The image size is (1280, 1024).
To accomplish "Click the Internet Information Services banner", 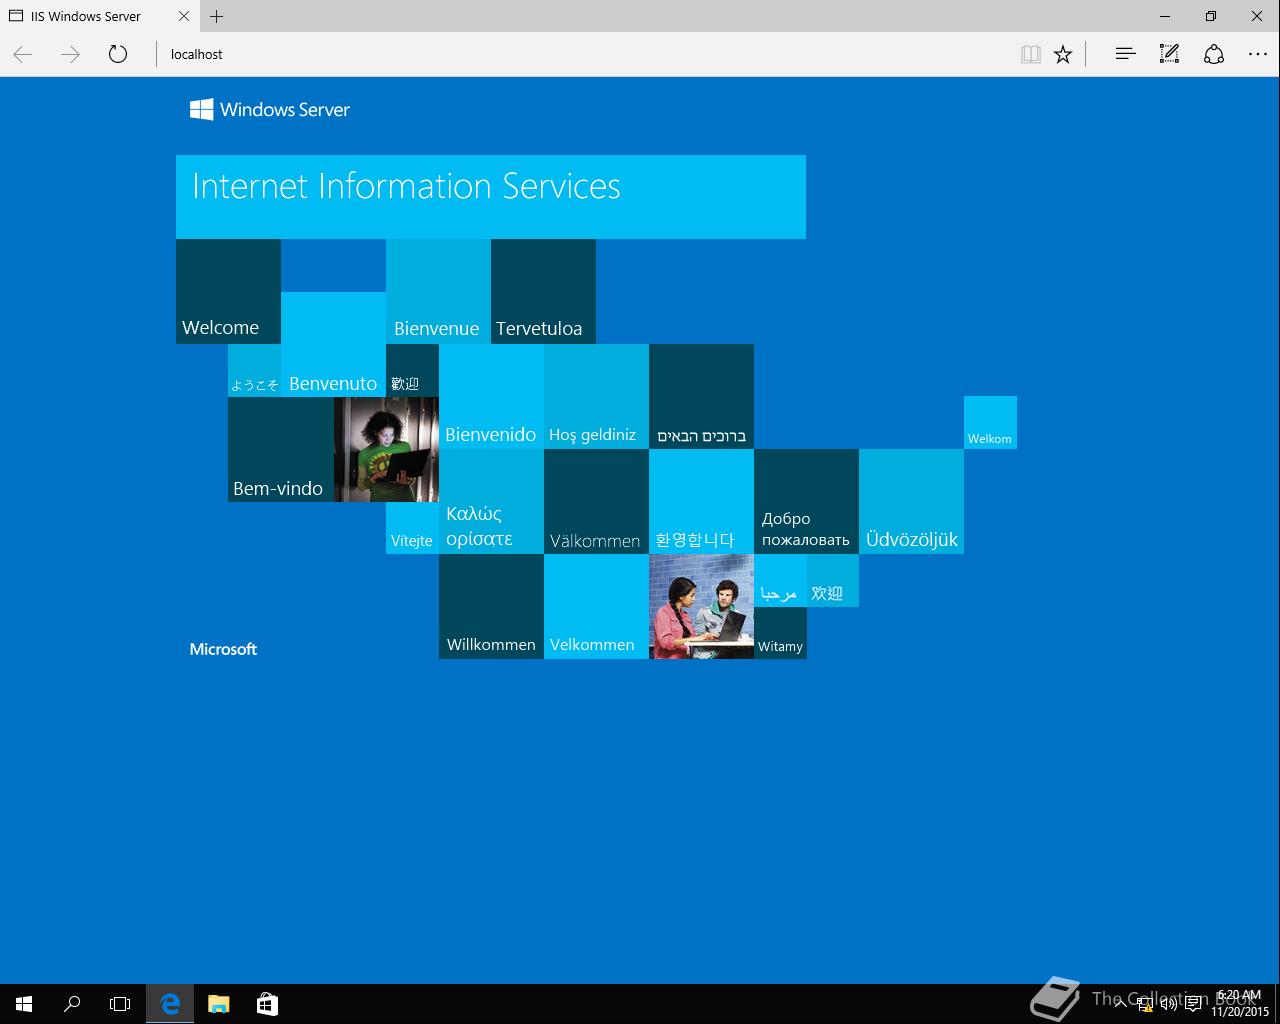I will click(491, 196).
